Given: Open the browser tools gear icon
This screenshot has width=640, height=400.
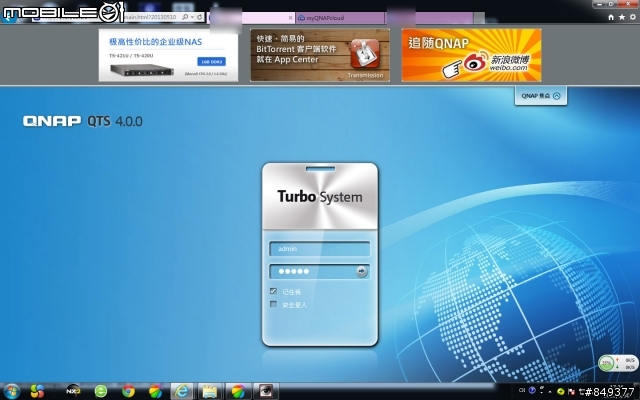Looking at the screenshot, I should [x=633, y=17].
